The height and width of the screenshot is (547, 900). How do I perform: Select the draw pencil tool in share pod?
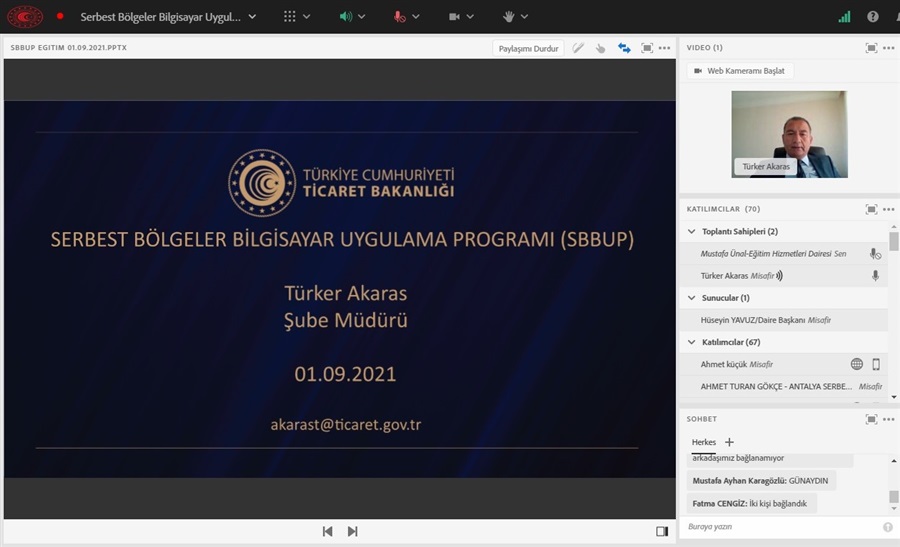tap(578, 48)
